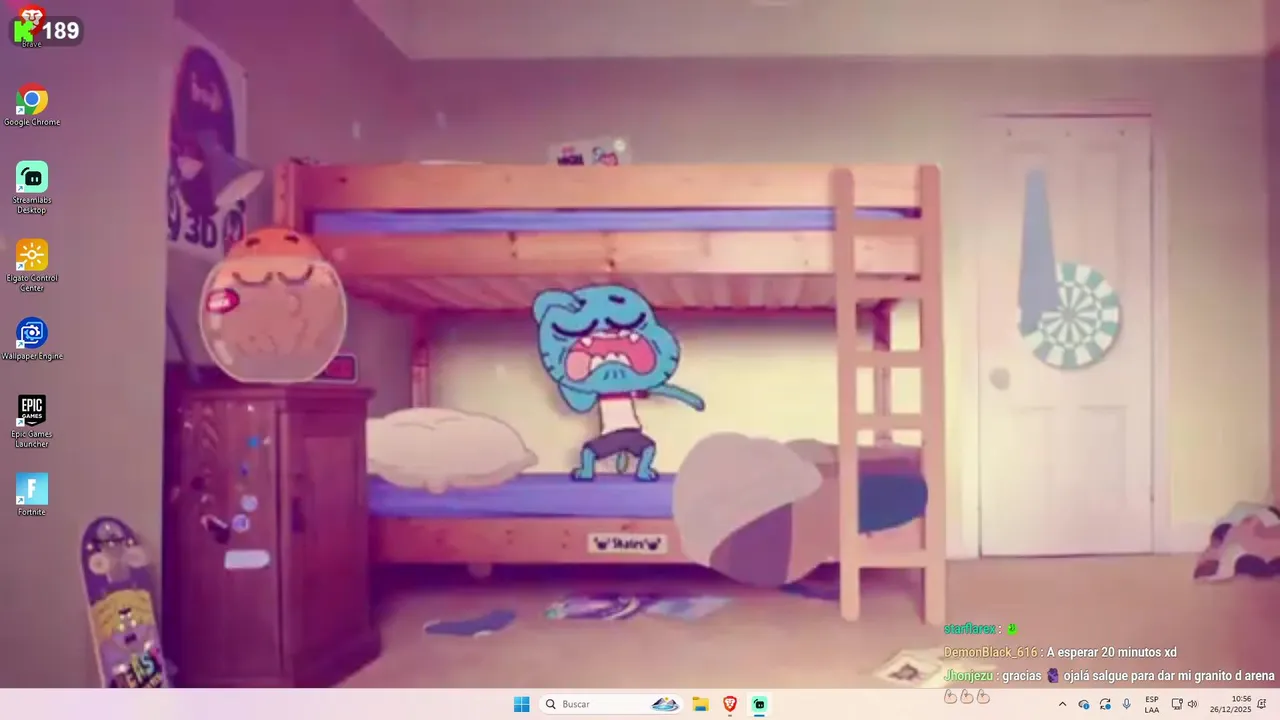Open the ESP LAA language selector

tap(1152, 704)
